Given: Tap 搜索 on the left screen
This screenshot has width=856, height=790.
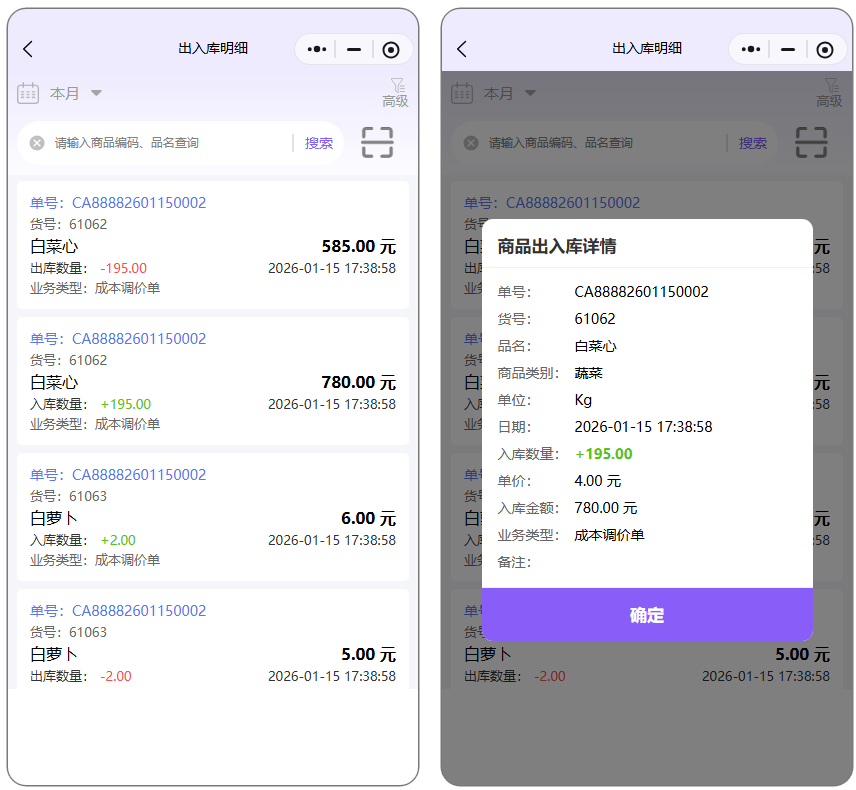Looking at the screenshot, I should pos(319,143).
